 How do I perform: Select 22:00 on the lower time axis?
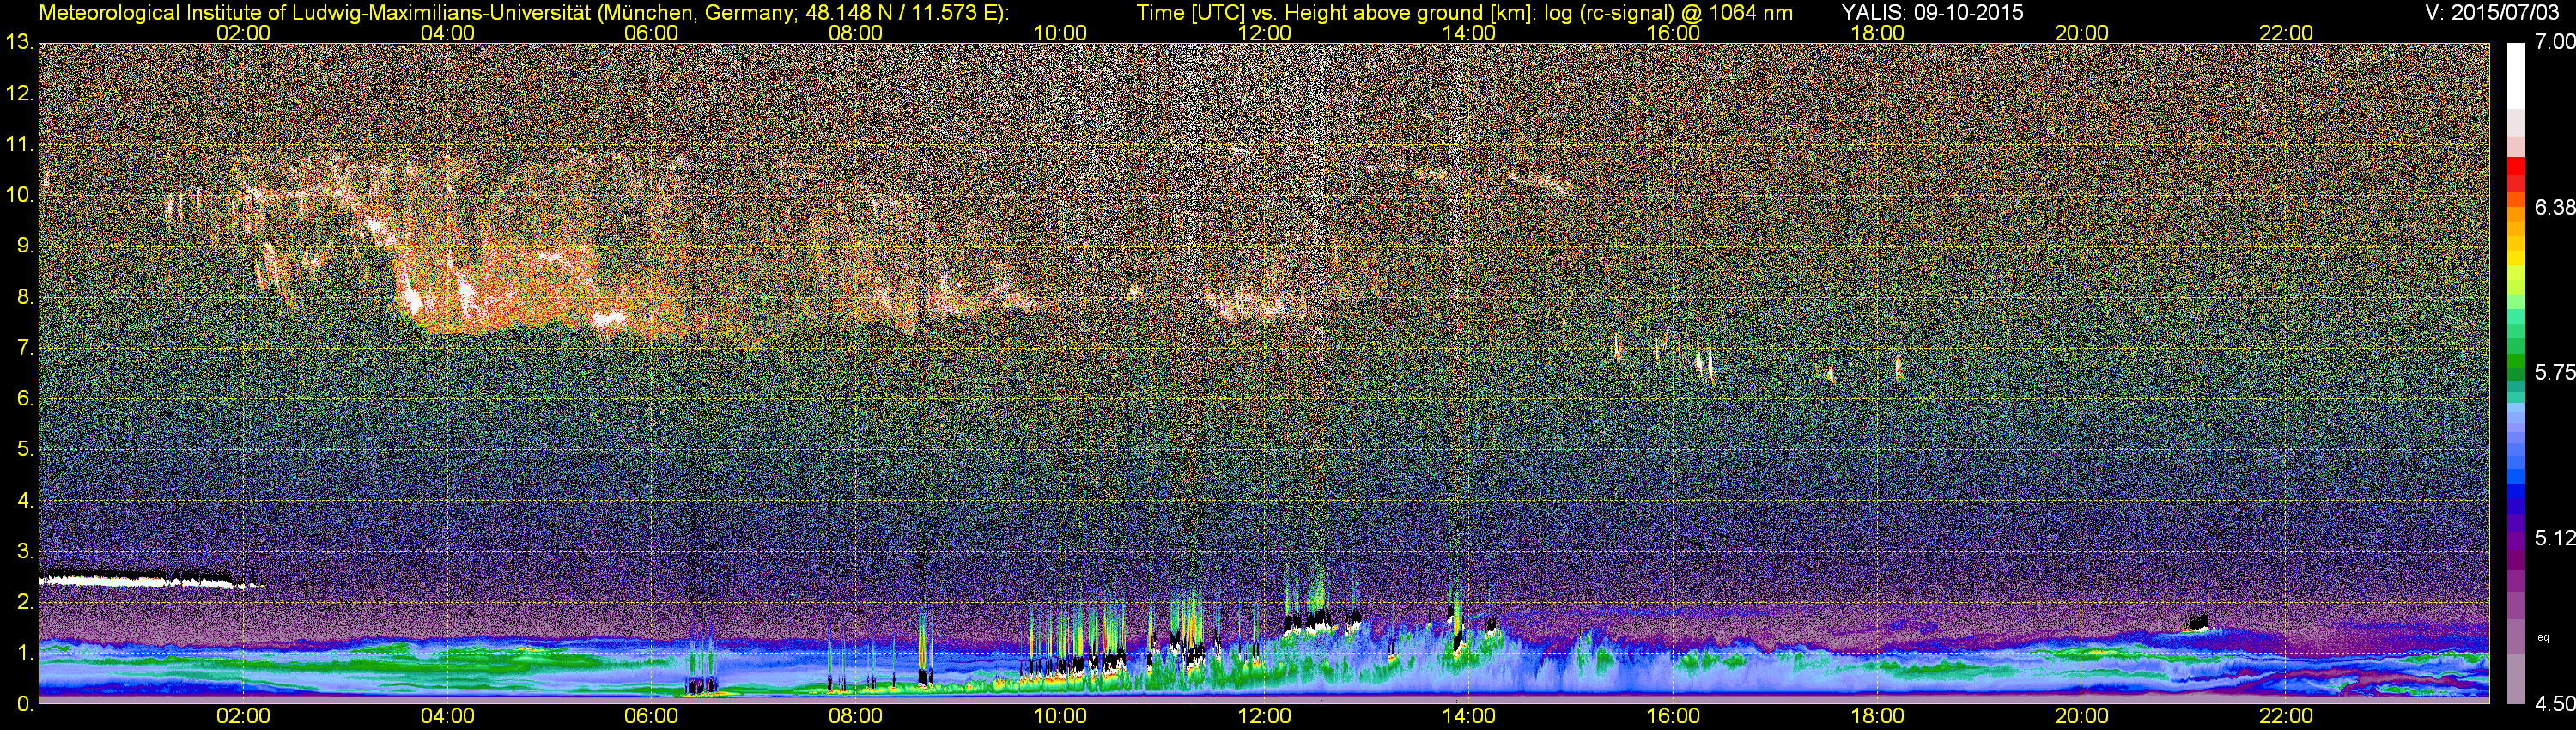[x=2286, y=716]
